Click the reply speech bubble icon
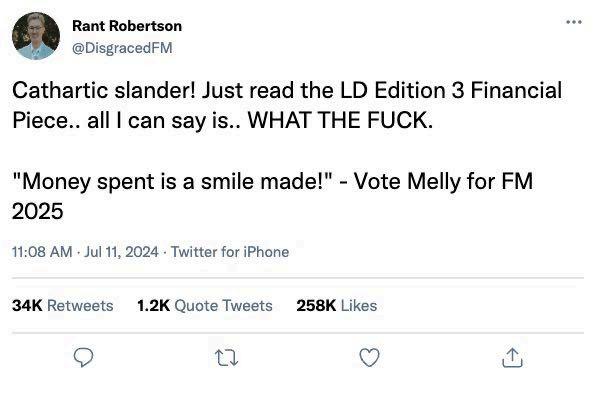 coord(83,357)
